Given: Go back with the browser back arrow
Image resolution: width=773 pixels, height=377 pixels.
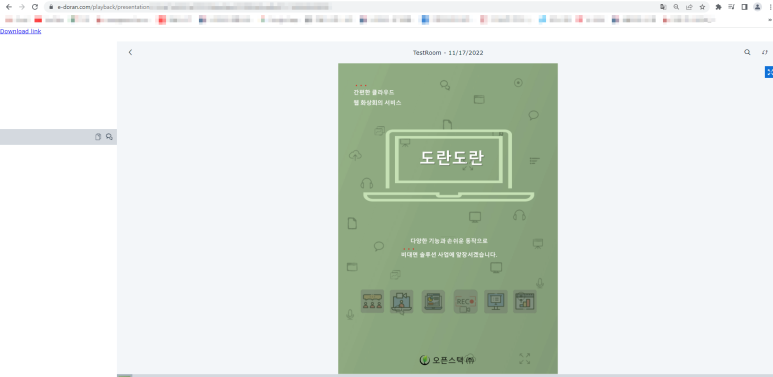Looking at the screenshot, I should click(9, 7).
